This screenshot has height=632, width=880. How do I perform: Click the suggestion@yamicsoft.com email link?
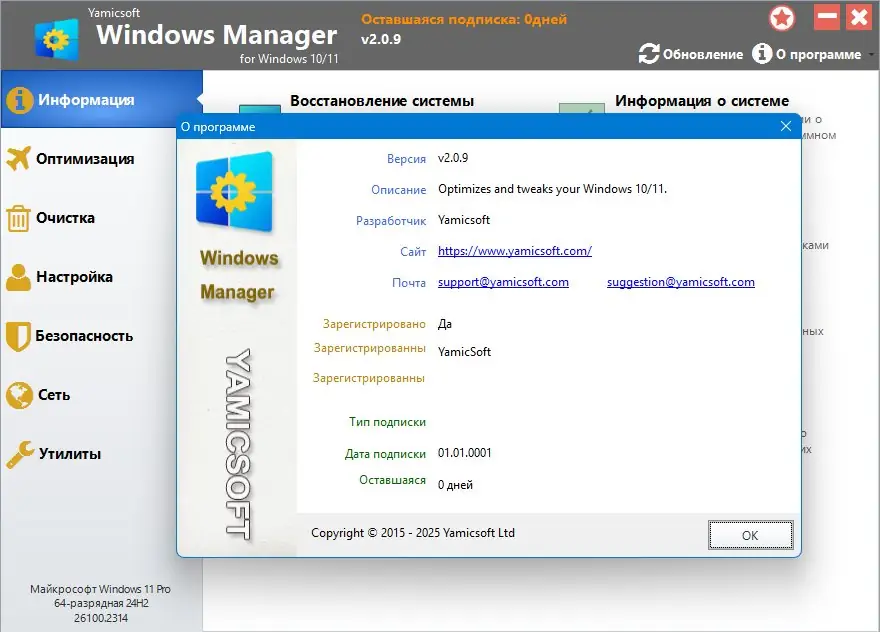681,282
